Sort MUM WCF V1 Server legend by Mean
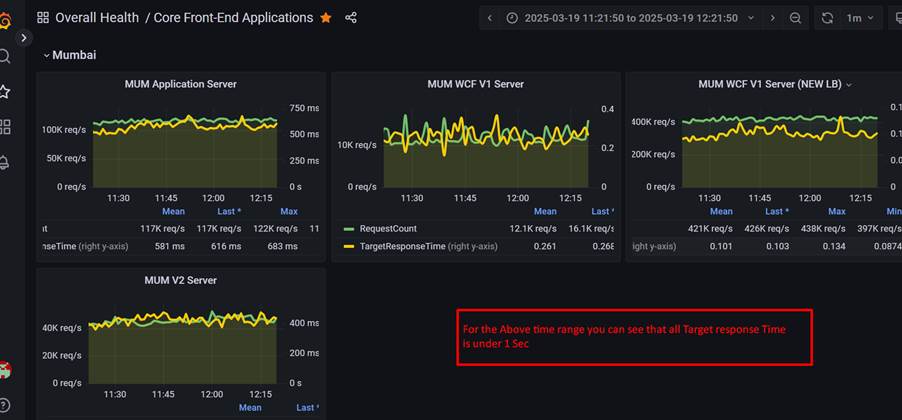The width and height of the screenshot is (902, 420). pos(545,211)
